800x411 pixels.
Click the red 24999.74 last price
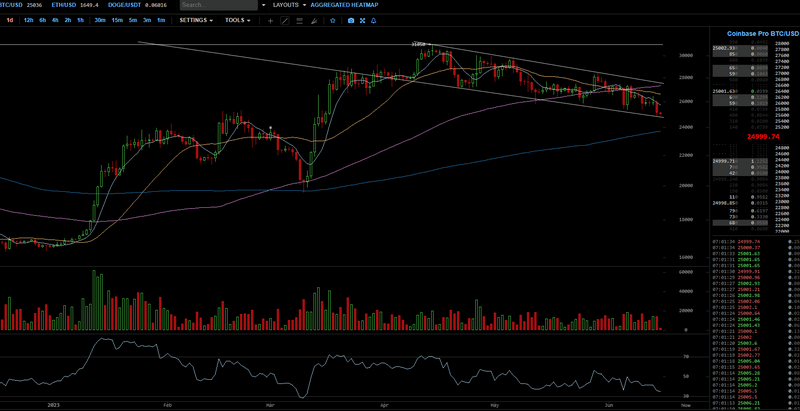point(764,137)
